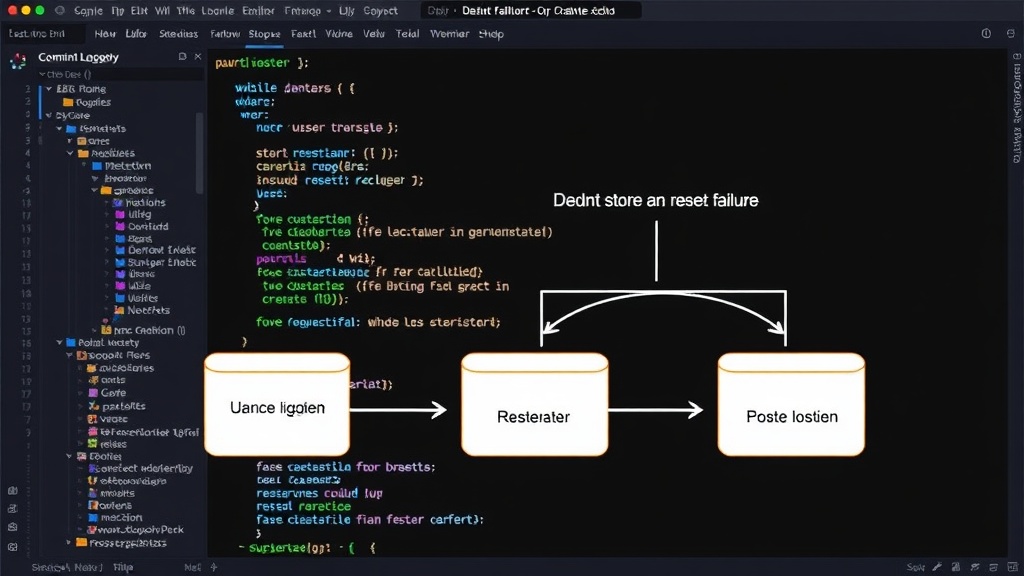
Task: Click the Solv label in the status bar
Action: point(916,567)
